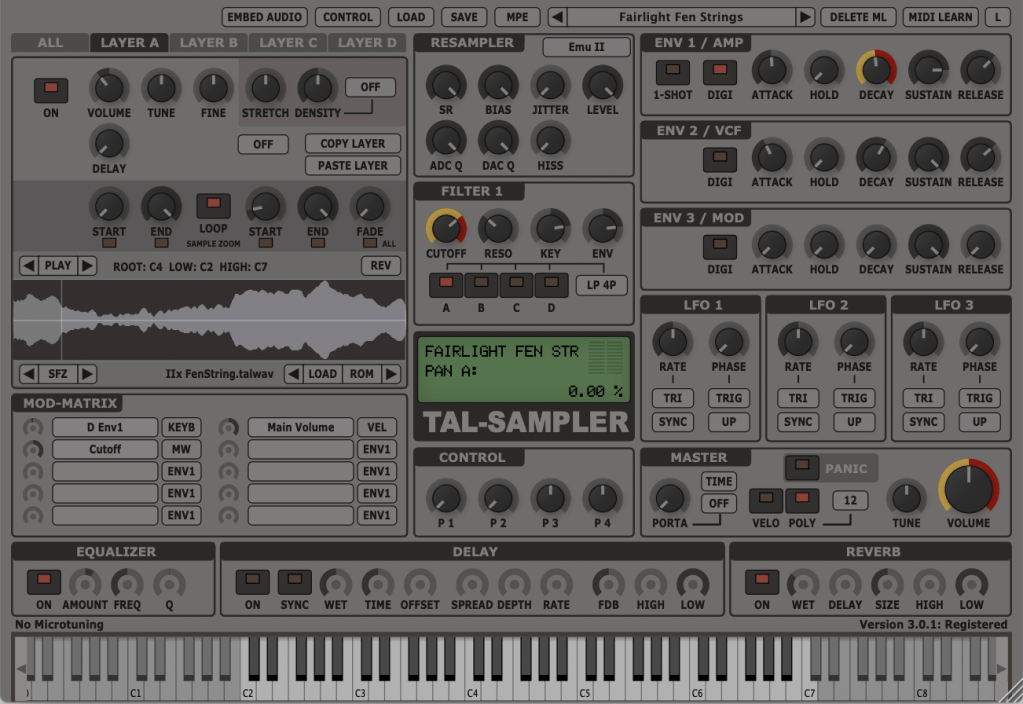
Task: Click the COPY LAYER button
Action: pyautogui.click(x=352, y=143)
